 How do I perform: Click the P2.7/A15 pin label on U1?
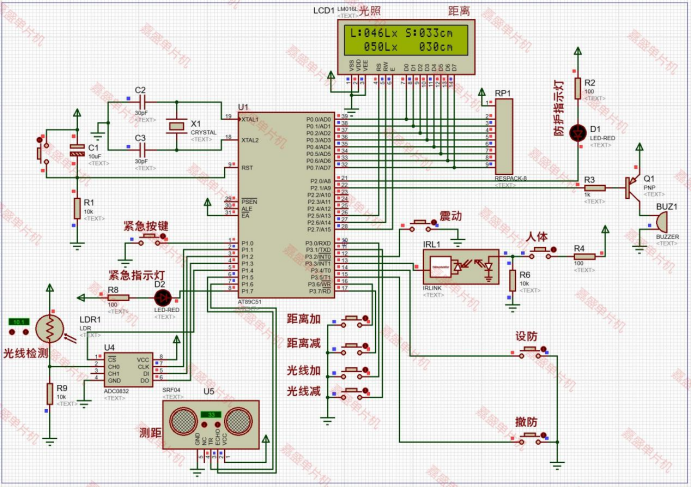pos(319,230)
